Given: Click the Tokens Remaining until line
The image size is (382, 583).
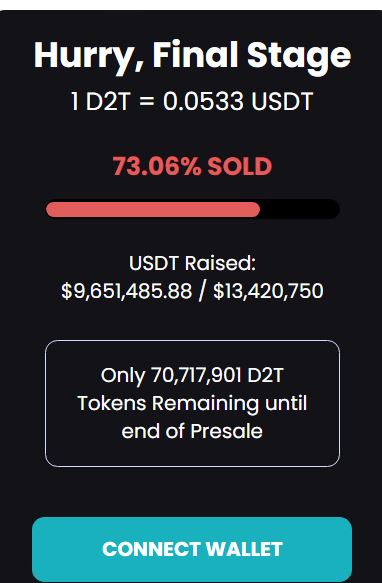Looking at the screenshot, I should click(192, 403).
